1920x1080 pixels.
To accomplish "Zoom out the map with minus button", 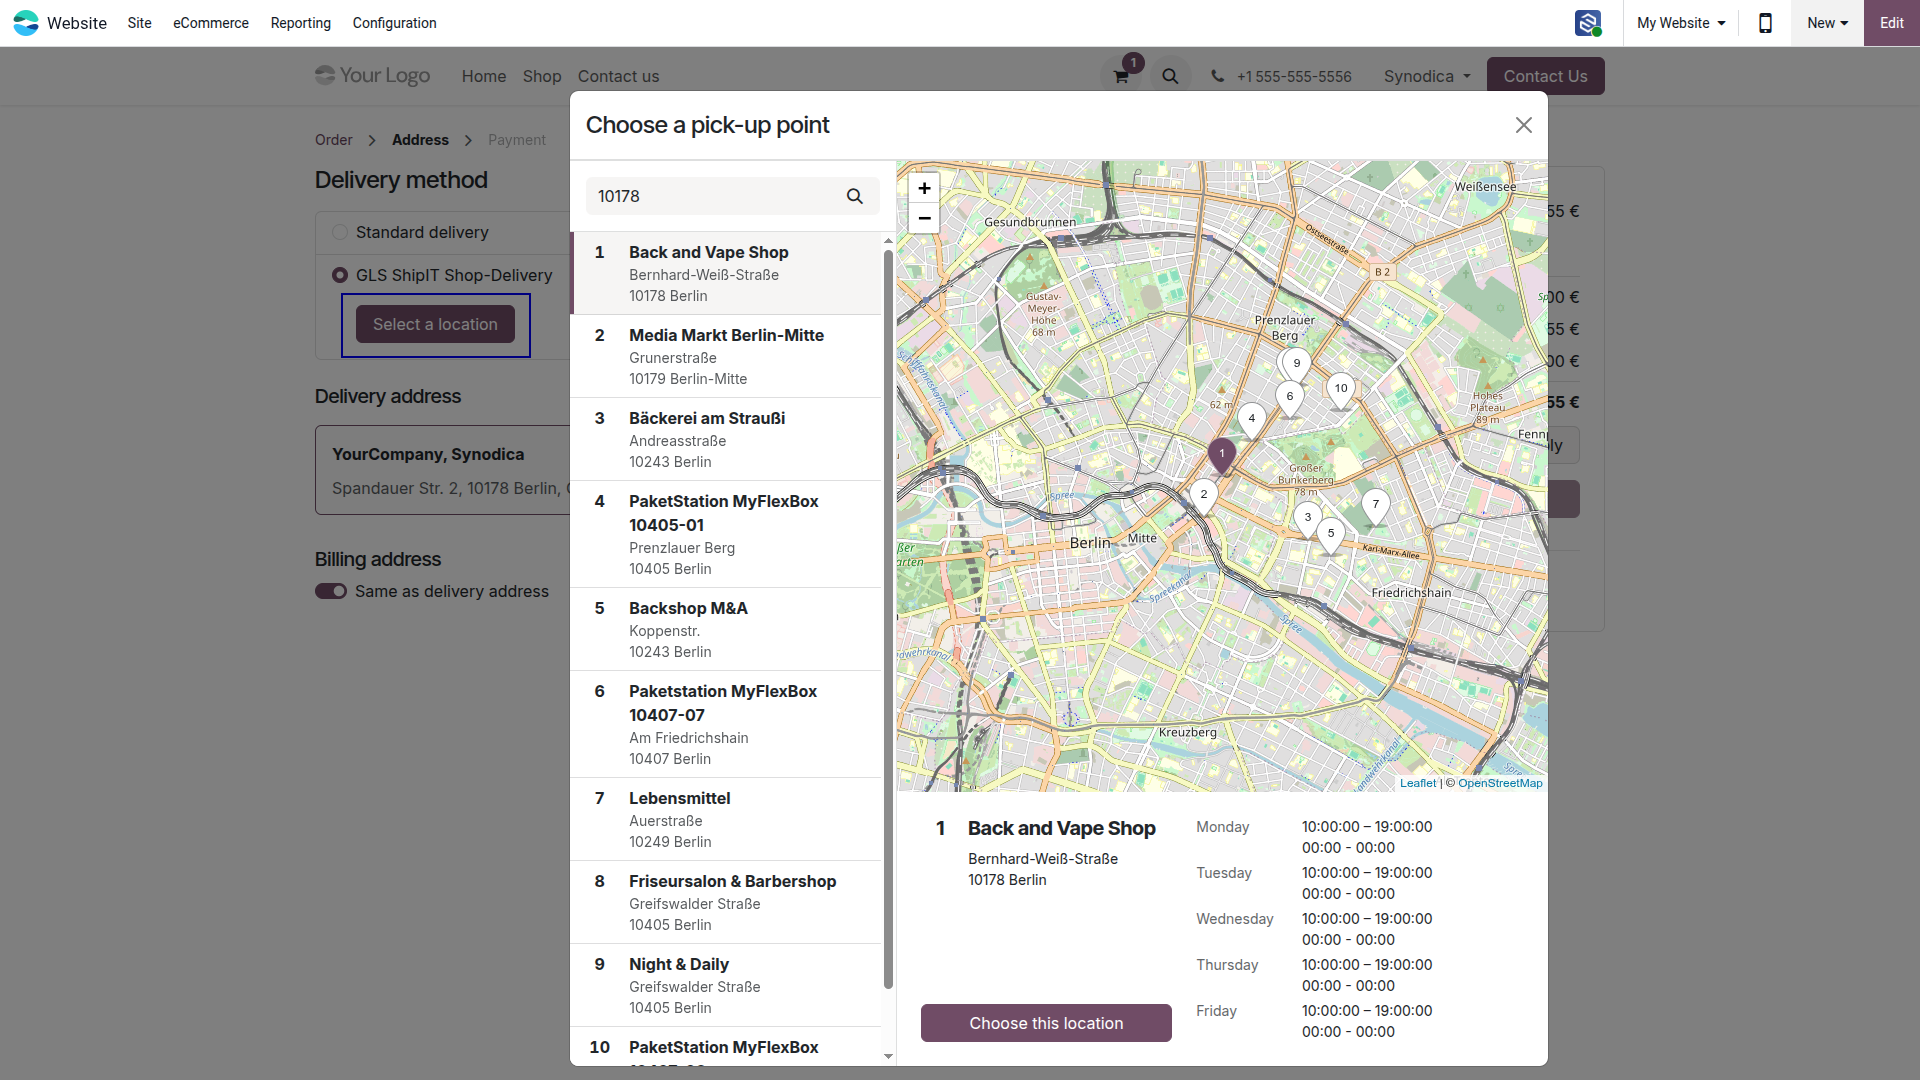I will [924, 218].
